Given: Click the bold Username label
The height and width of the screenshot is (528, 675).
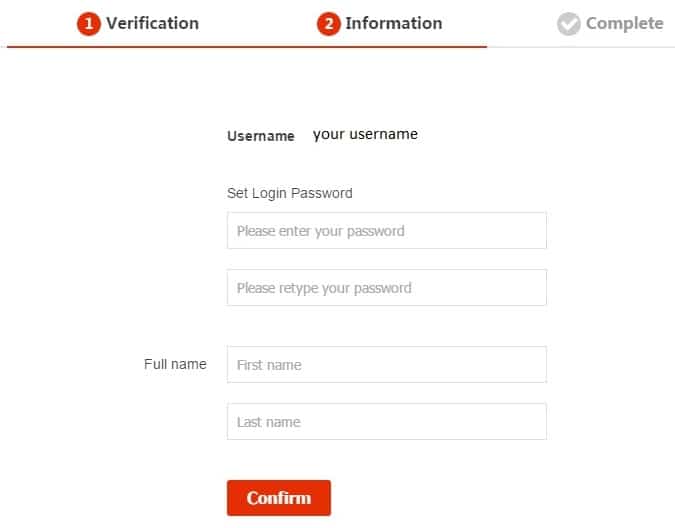Looking at the screenshot, I should pos(261,136).
